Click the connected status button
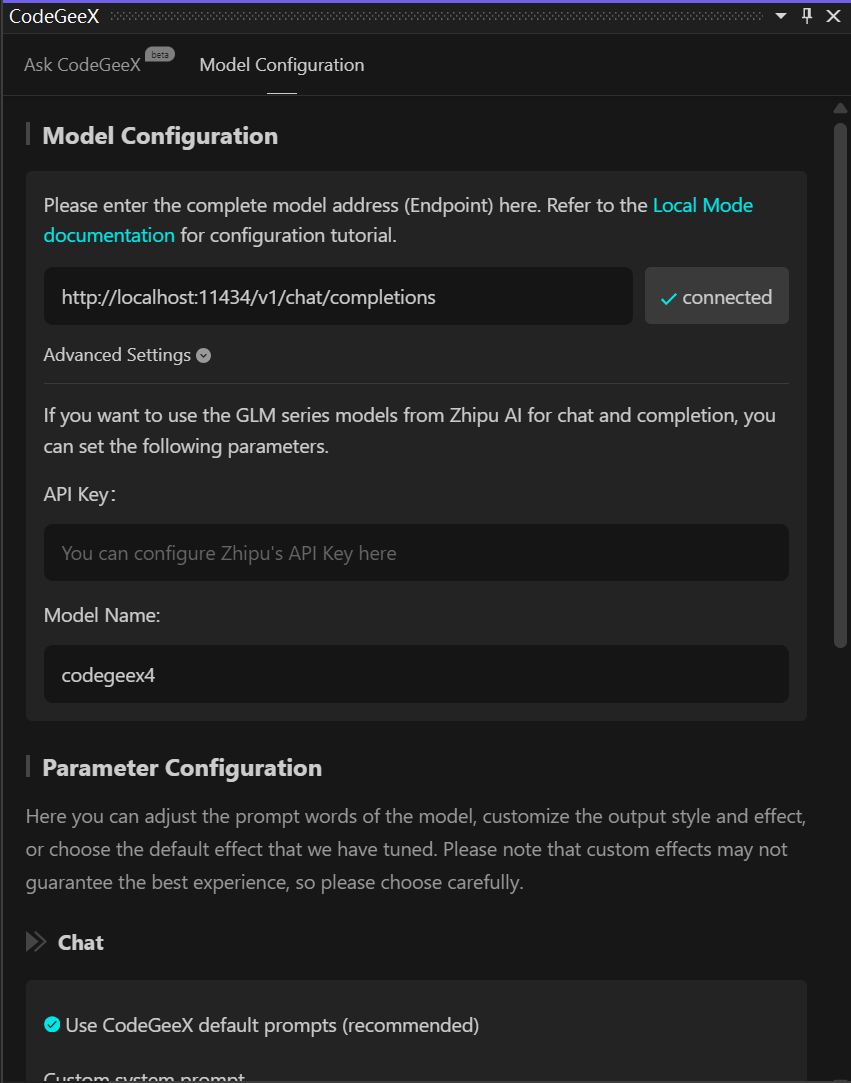This screenshot has height=1083, width=851. coord(717,296)
